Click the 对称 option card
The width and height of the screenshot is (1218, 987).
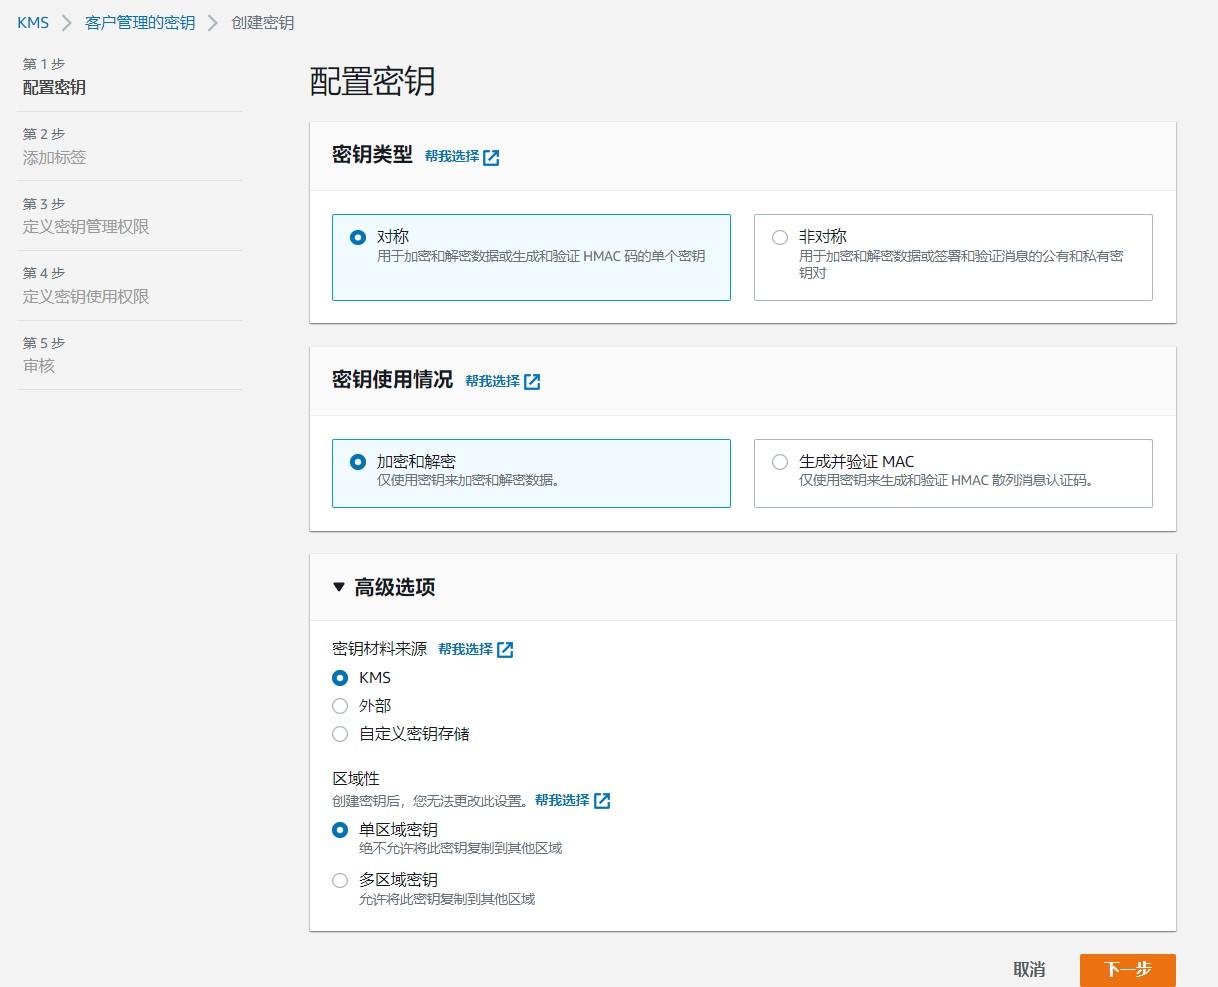[530, 257]
